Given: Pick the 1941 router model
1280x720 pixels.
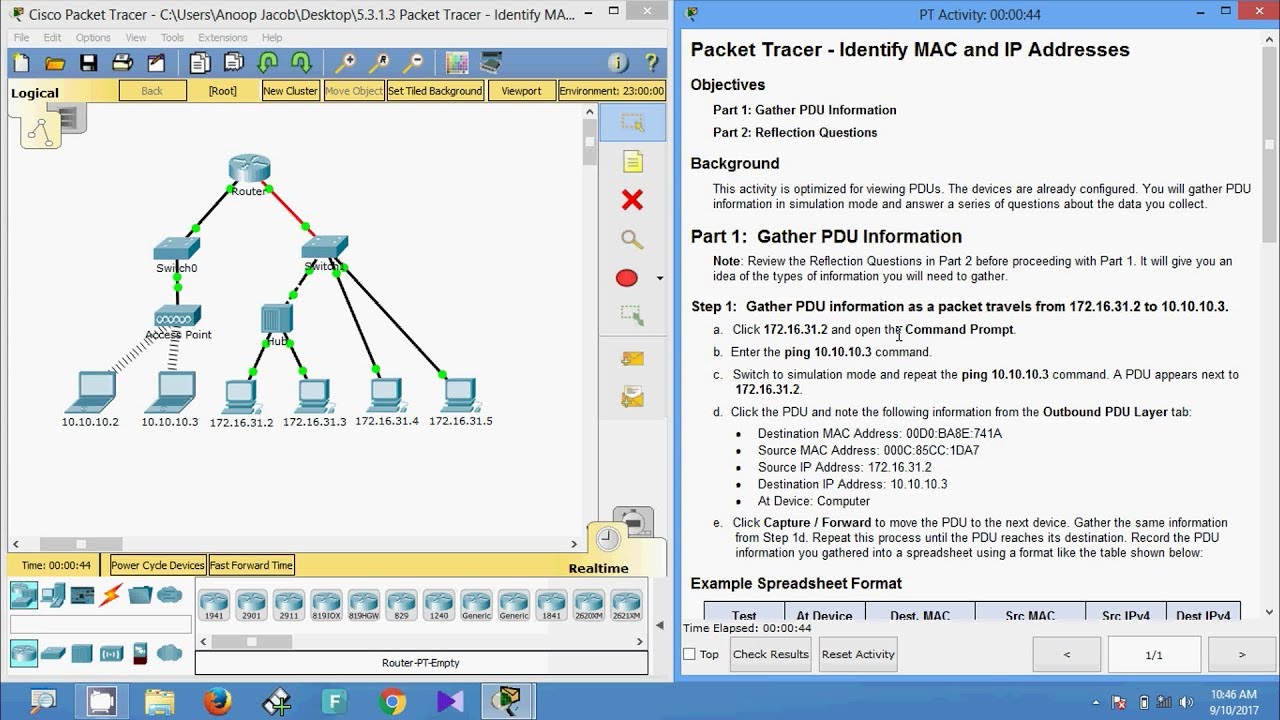Looking at the screenshot, I should click(x=214, y=604).
